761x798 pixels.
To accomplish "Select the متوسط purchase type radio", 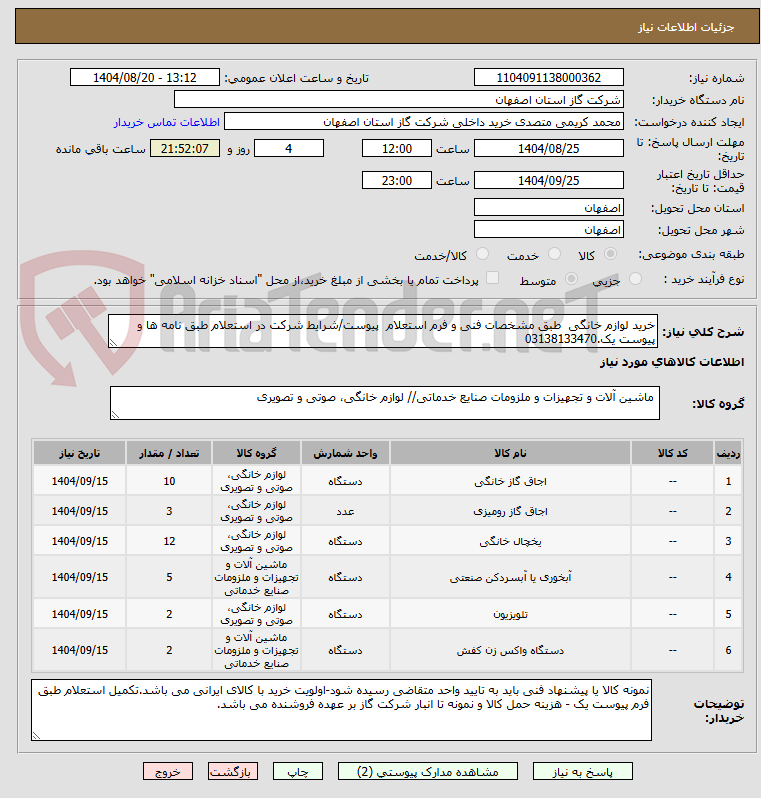I will [x=572, y=278].
